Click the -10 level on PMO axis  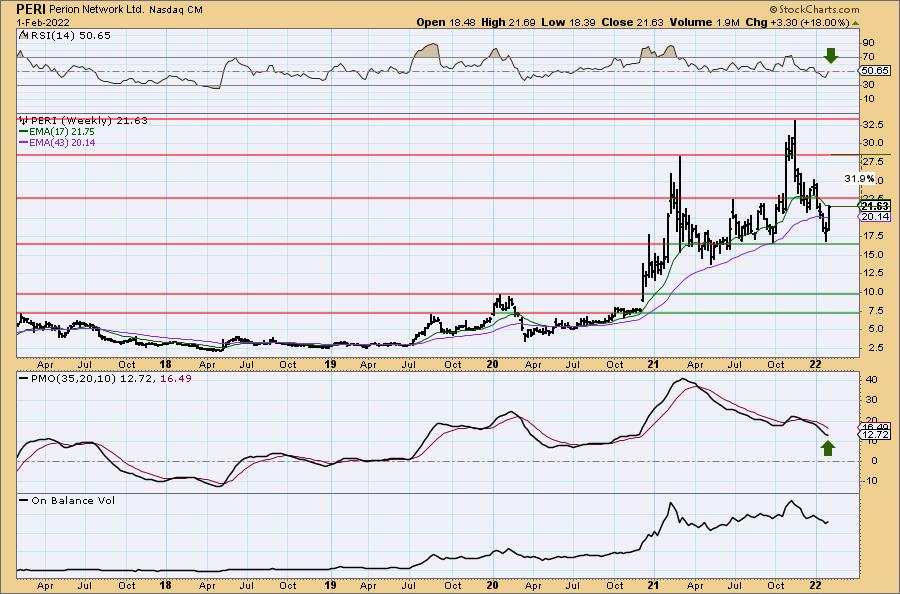click(x=870, y=481)
